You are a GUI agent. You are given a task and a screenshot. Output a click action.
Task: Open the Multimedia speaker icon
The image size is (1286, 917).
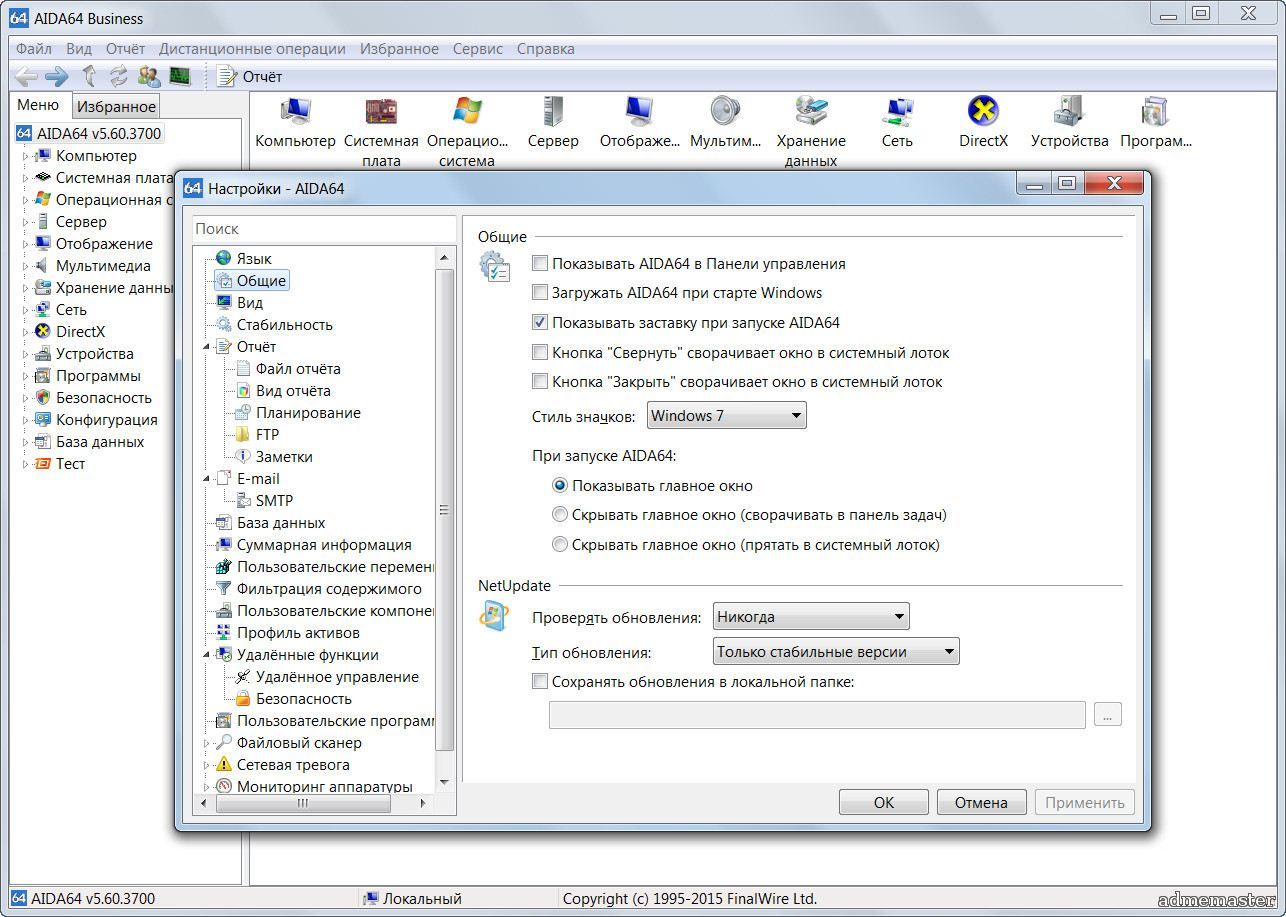tap(725, 112)
